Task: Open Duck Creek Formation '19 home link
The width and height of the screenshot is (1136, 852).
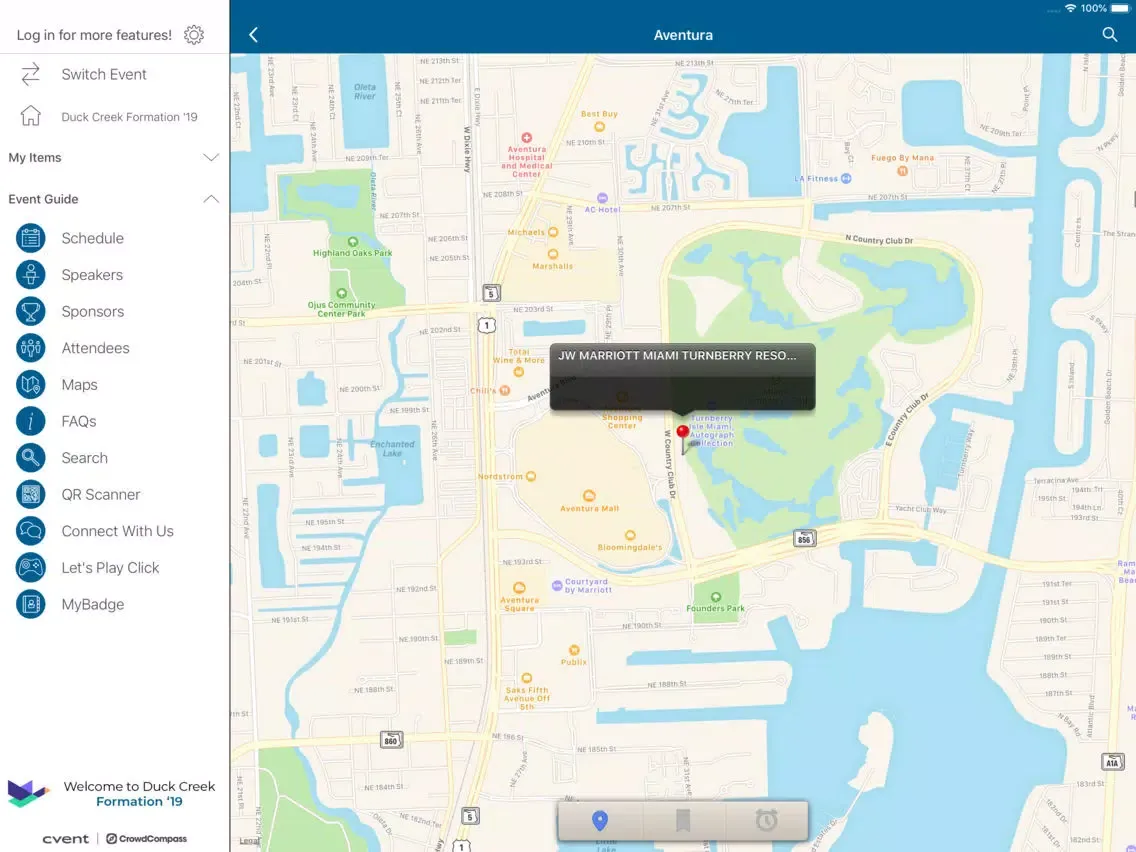Action: point(129,117)
